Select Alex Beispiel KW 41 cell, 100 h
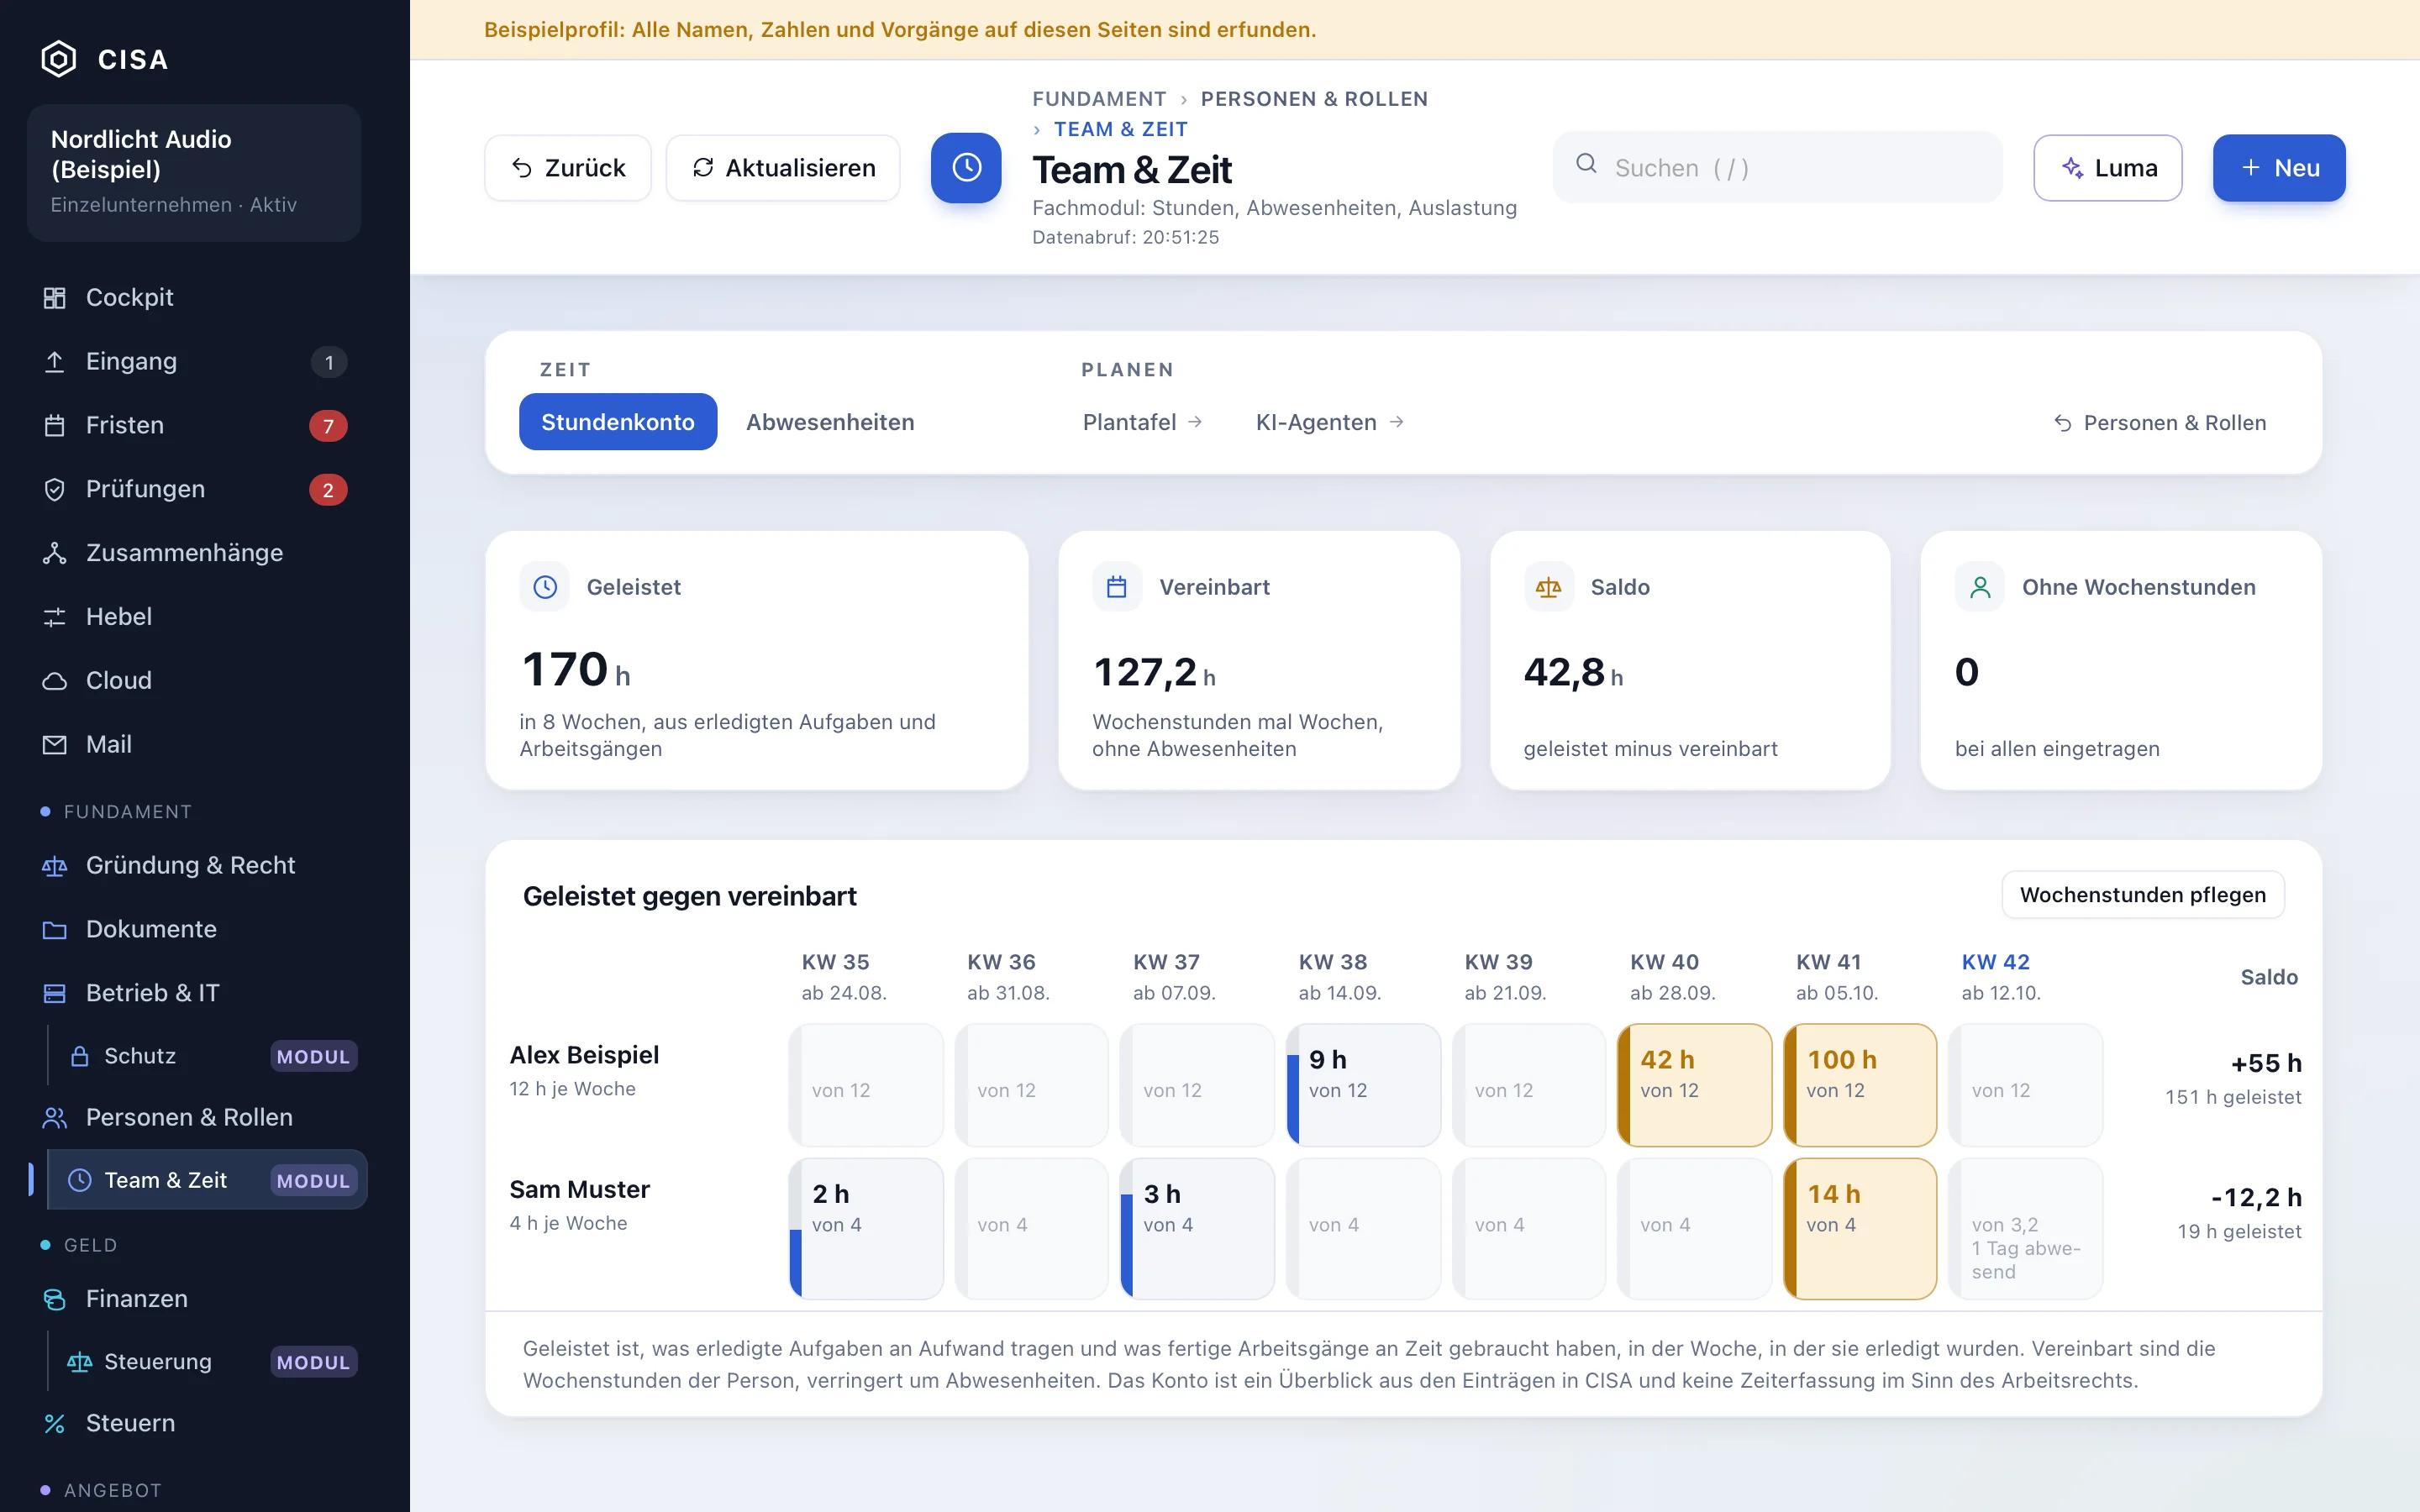Image resolution: width=2420 pixels, height=1512 pixels. pos(1860,1085)
